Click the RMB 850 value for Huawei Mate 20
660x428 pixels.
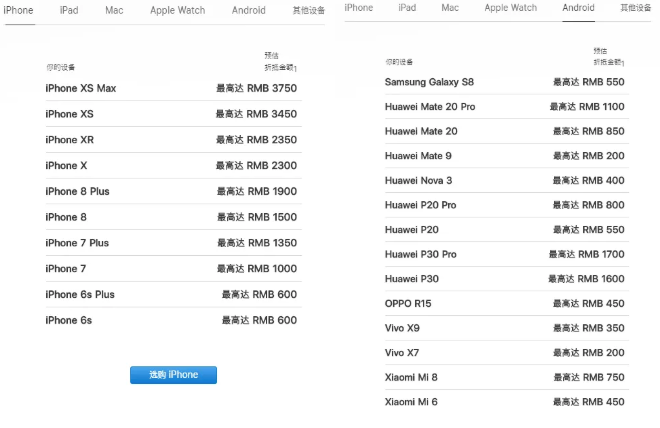coord(588,131)
